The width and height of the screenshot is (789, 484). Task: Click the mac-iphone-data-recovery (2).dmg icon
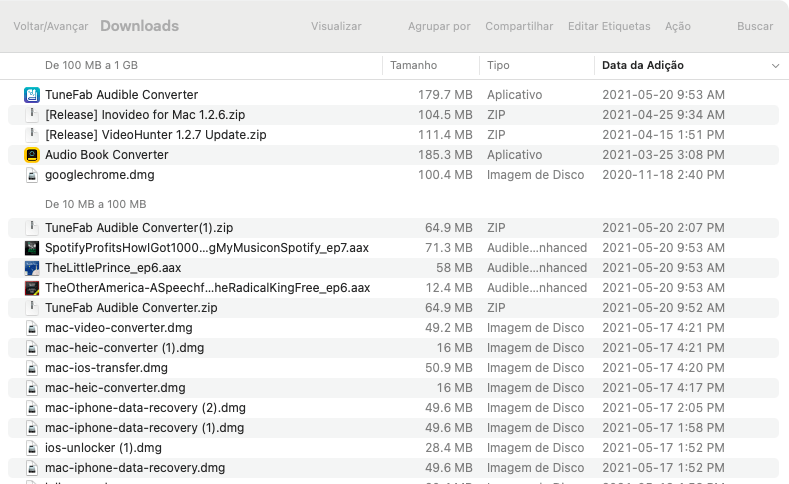click(32, 408)
